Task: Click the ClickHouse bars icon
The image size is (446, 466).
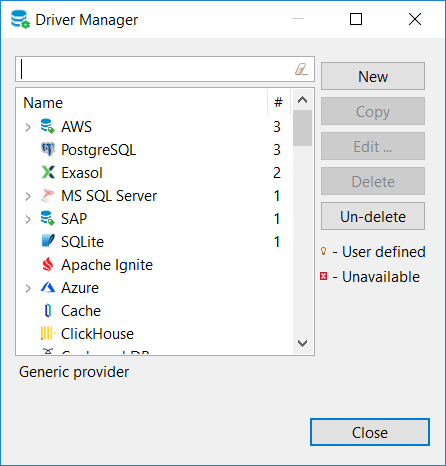Action: [48, 333]
